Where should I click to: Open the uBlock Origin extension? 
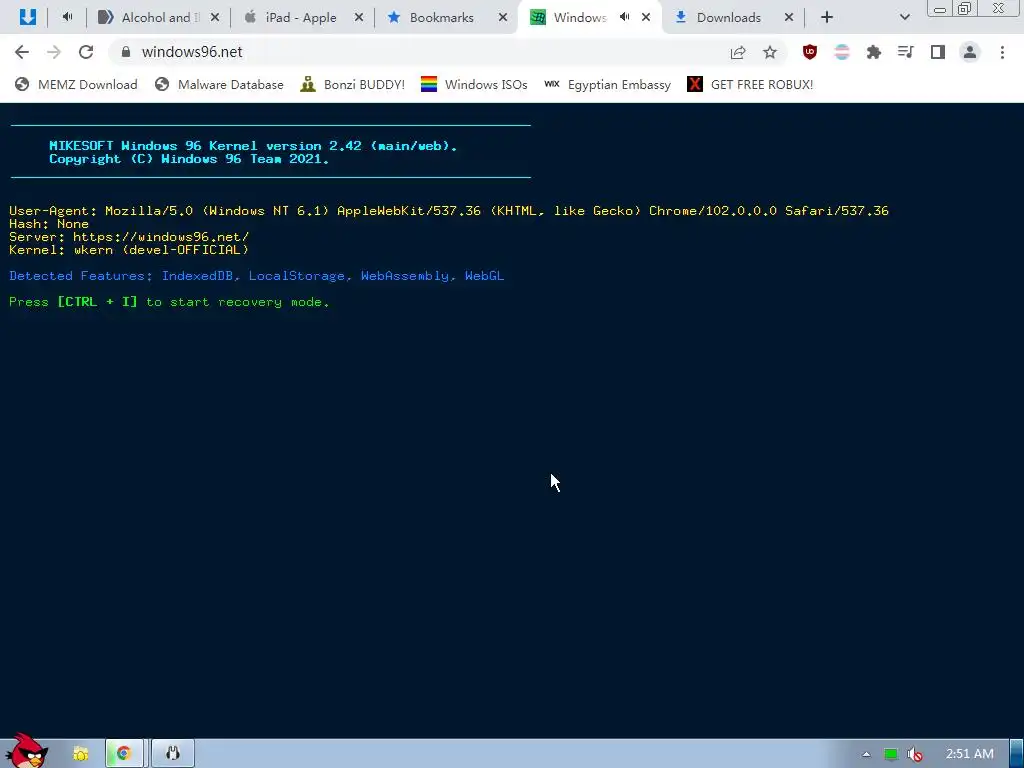pos(810,52)
